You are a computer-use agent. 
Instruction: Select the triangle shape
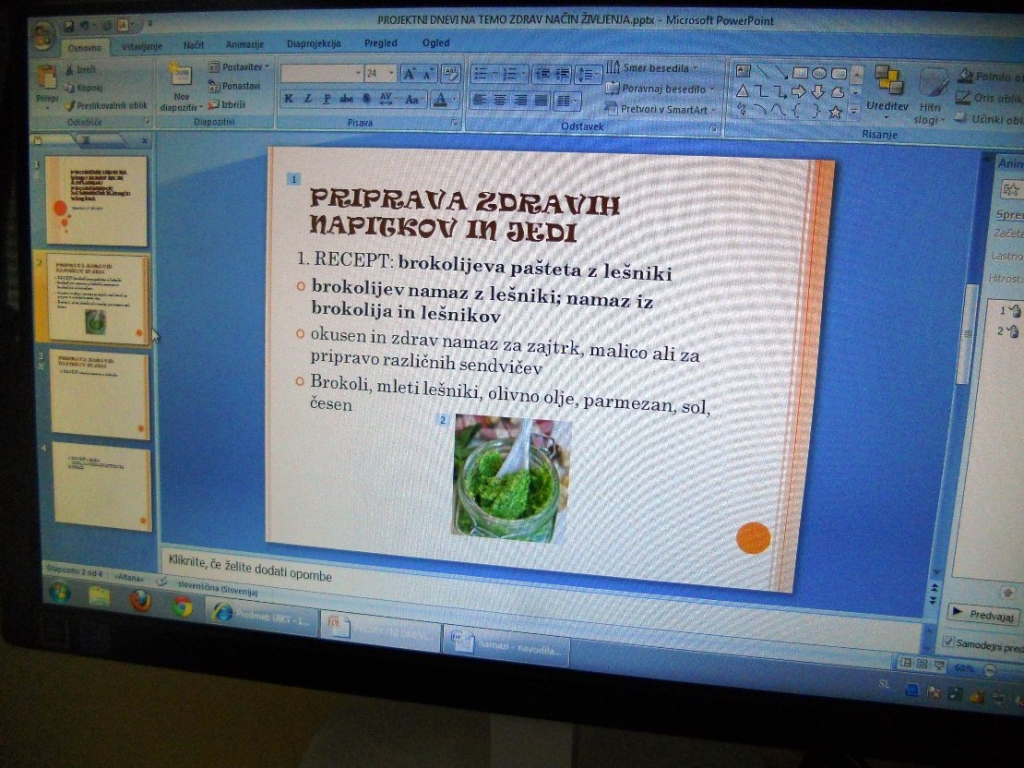[742, 91]
